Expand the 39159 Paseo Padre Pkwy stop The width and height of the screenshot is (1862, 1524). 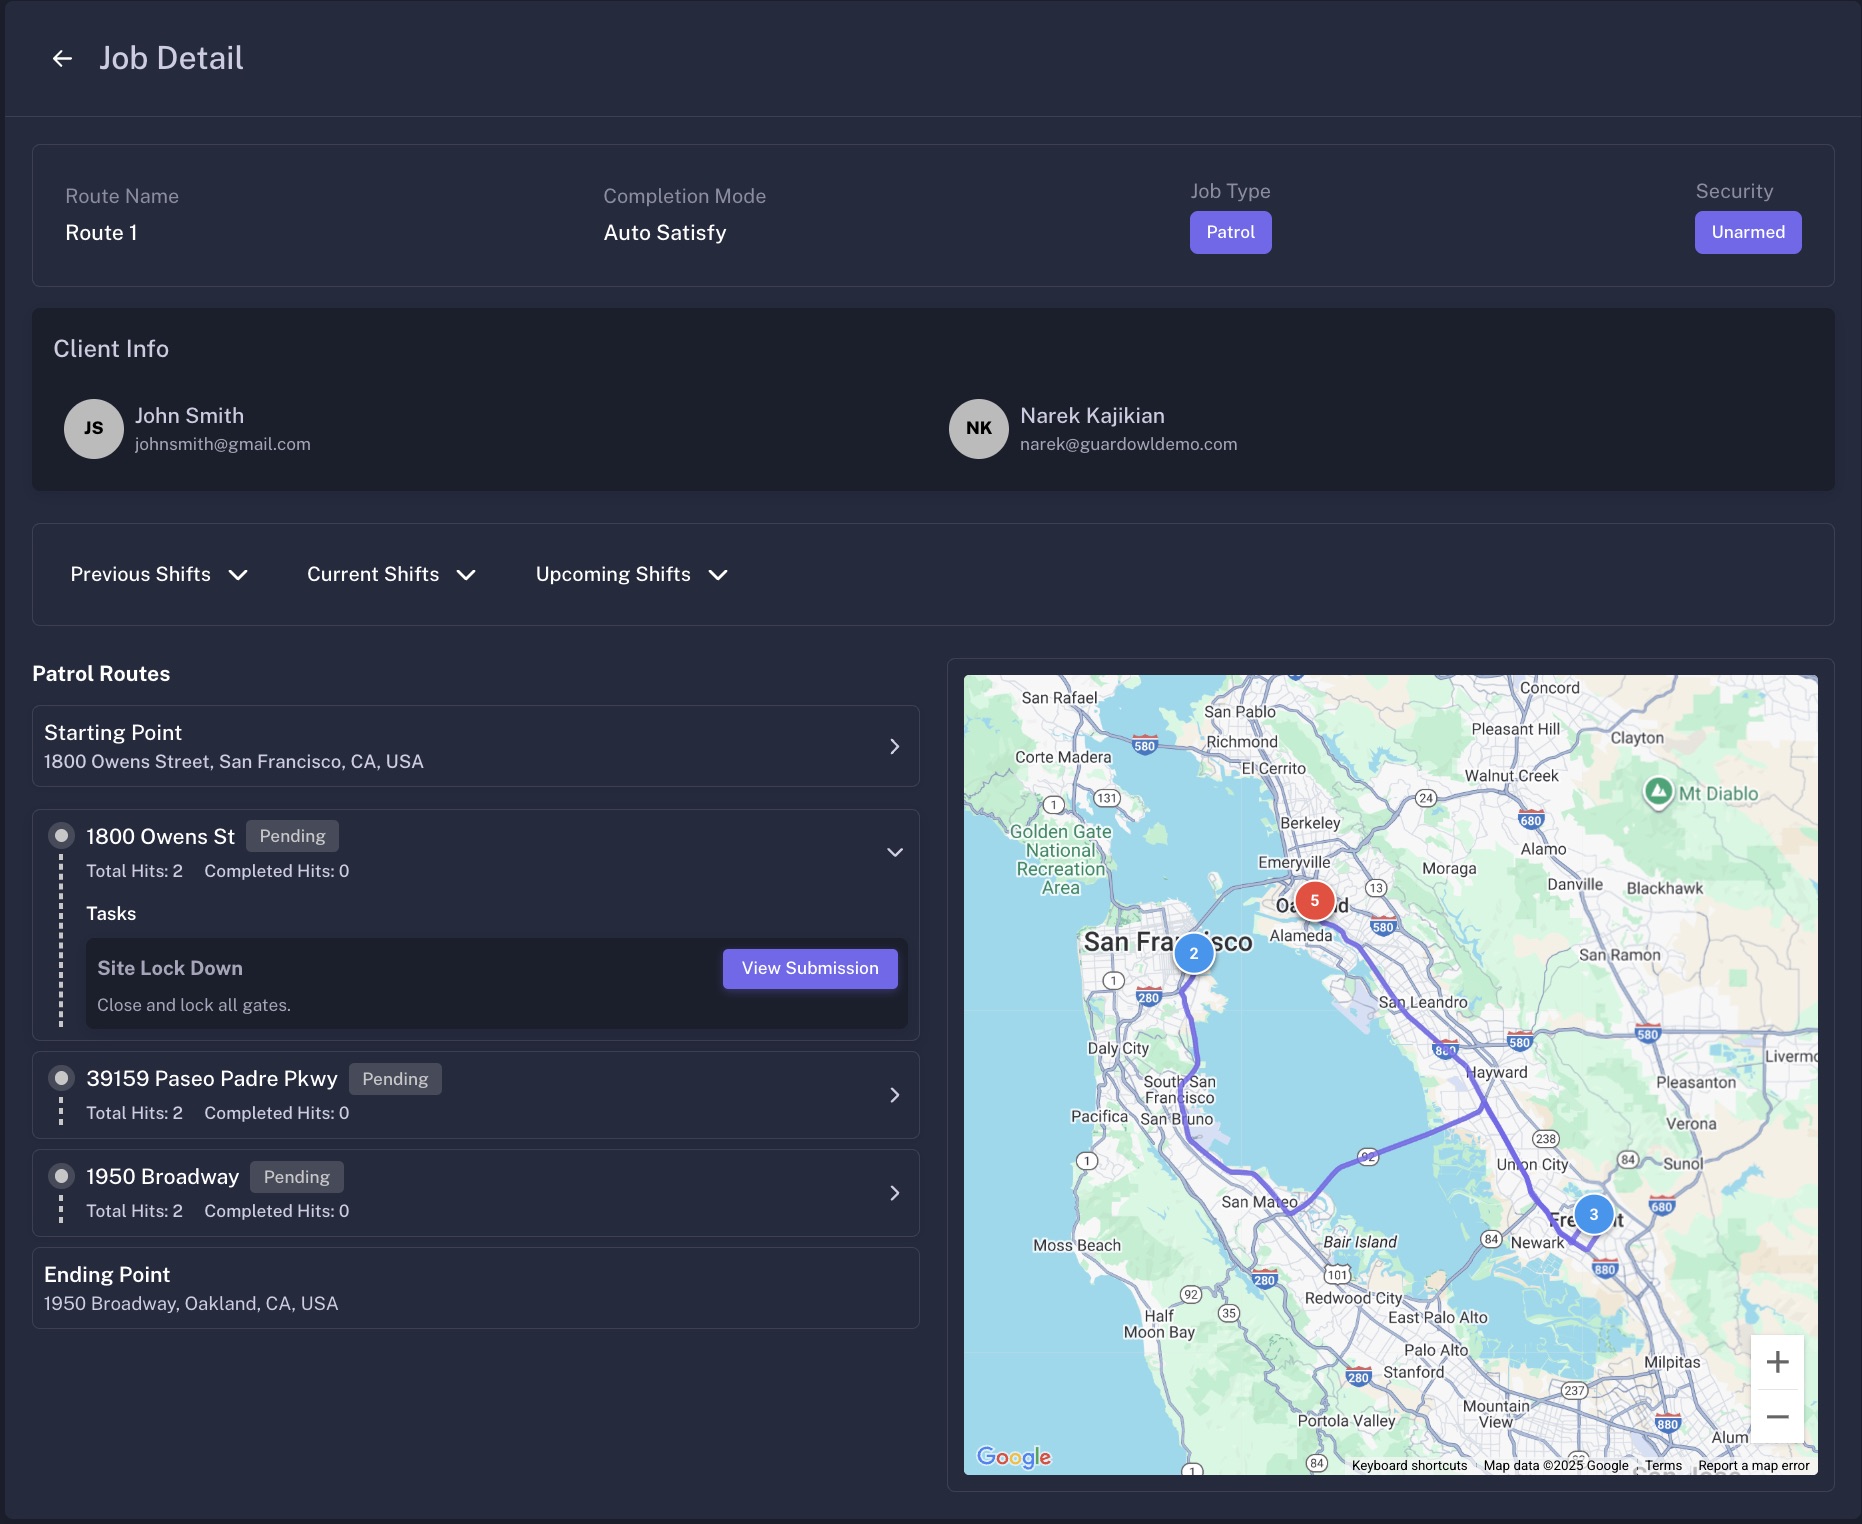point(895,1095)
